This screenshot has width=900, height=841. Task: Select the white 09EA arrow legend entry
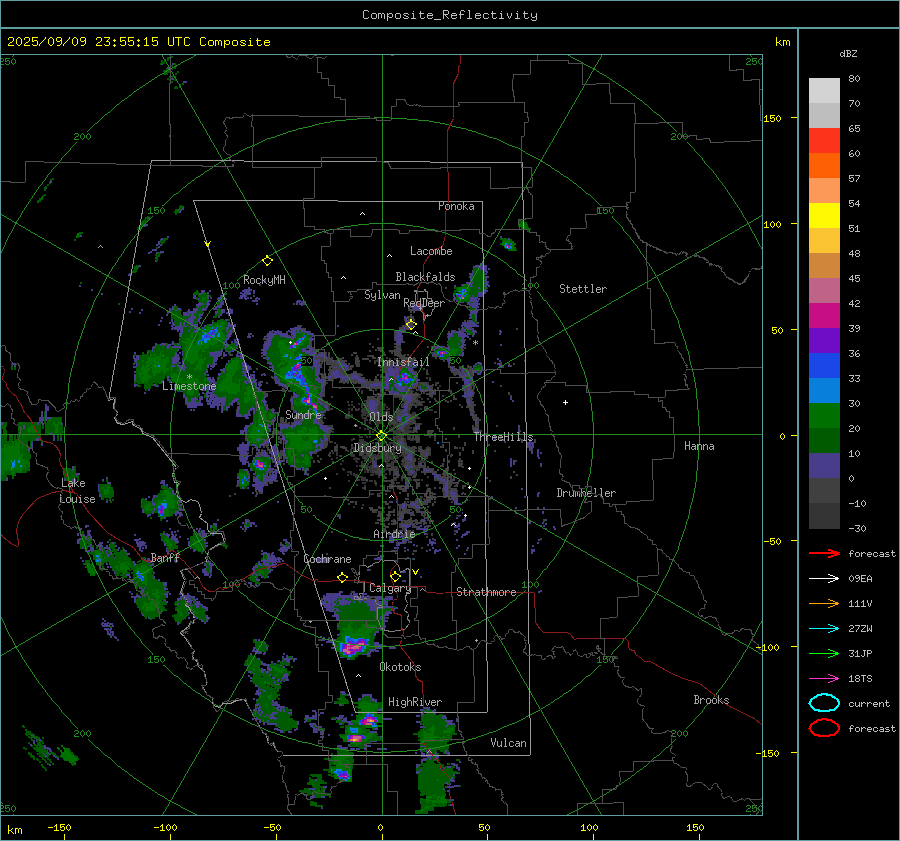[824, 579]
